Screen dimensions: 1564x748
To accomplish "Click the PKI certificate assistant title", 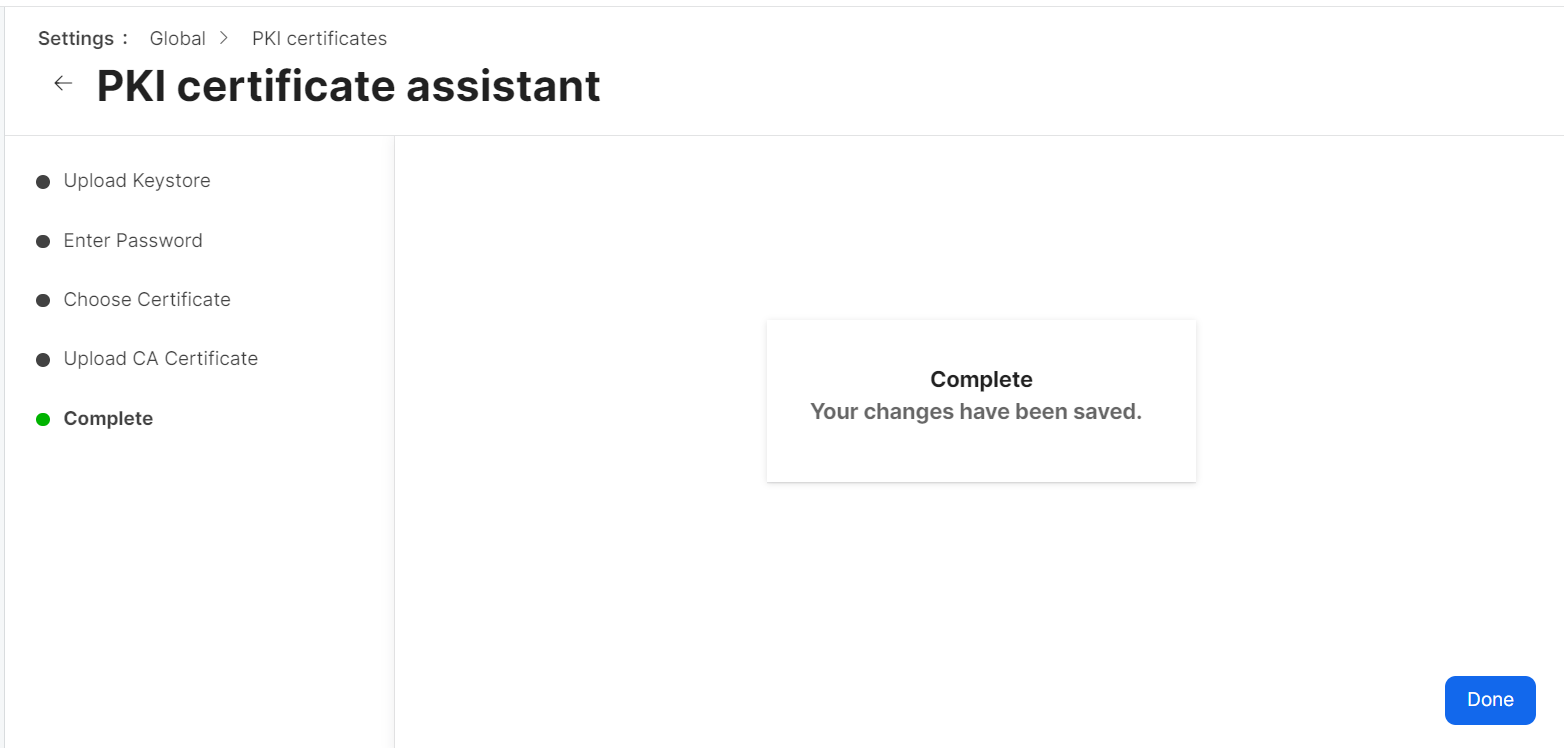I will coord(348,86).
